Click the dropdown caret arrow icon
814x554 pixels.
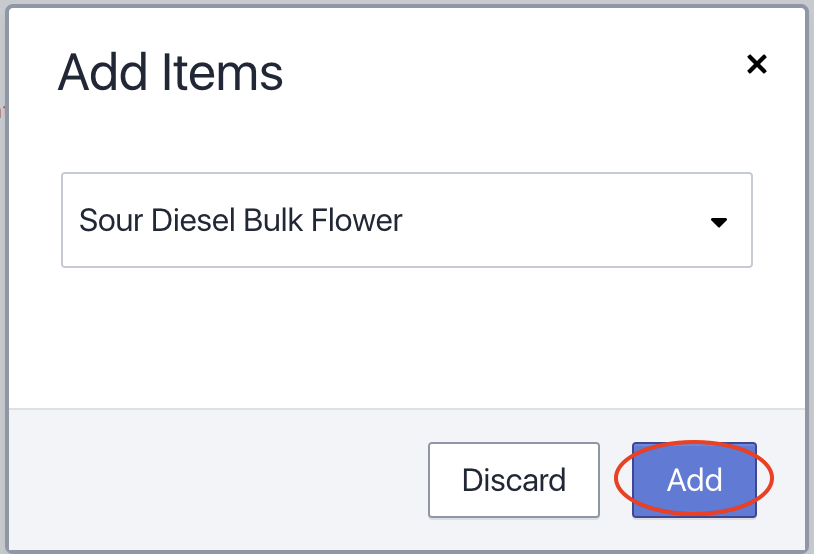(718, 222)
